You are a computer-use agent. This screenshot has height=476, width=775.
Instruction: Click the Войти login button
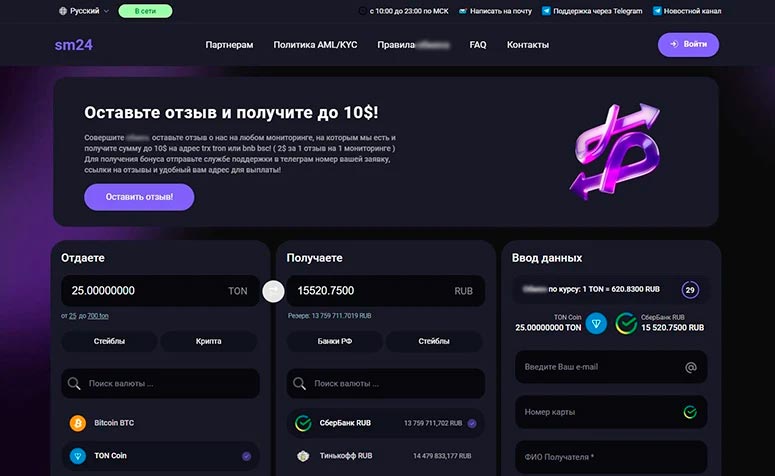tap(688, 44)
